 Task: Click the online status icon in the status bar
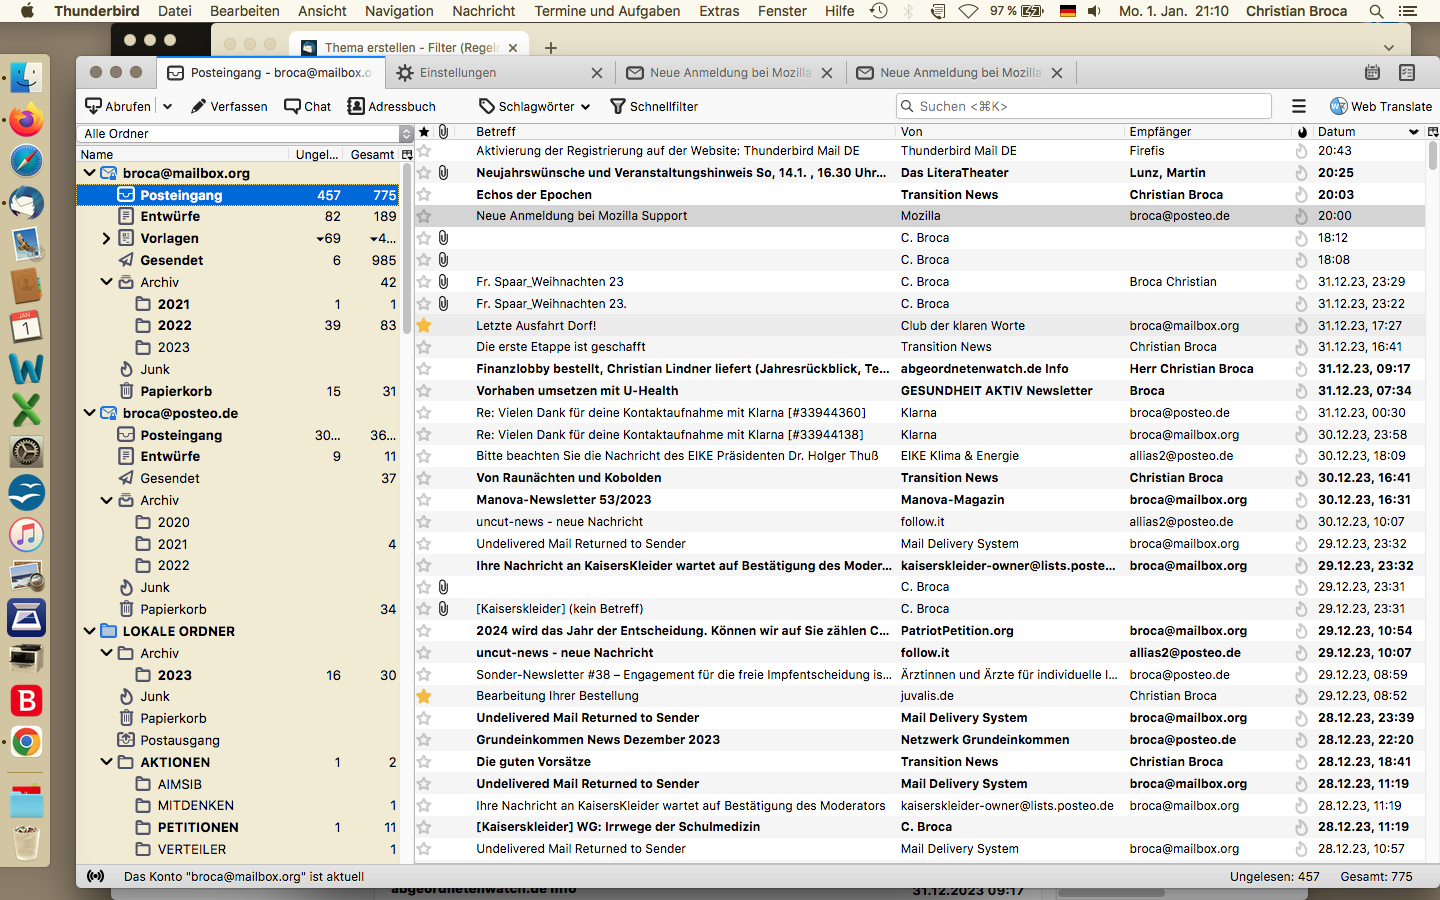pyautogui.click(x=96, y=876)
